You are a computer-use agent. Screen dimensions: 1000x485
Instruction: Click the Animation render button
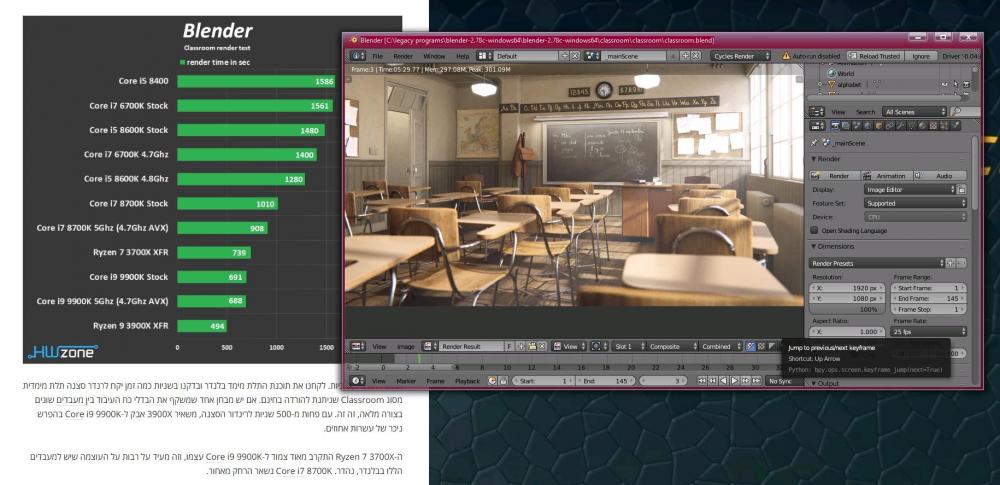pyautogui.click(x=886, y=175)
